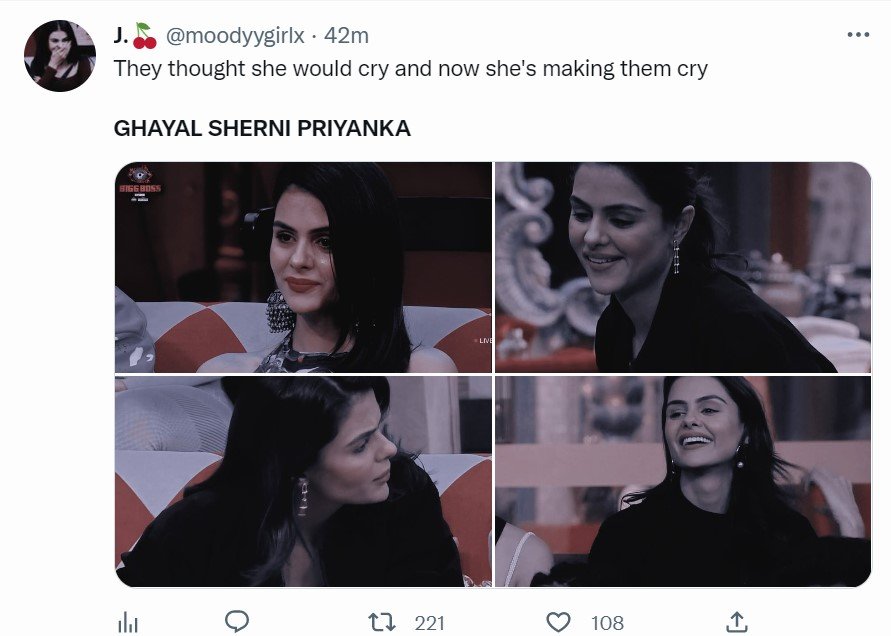Open the profile via the avatar picture
Viewport: 891px width, 636px height.
60,50
